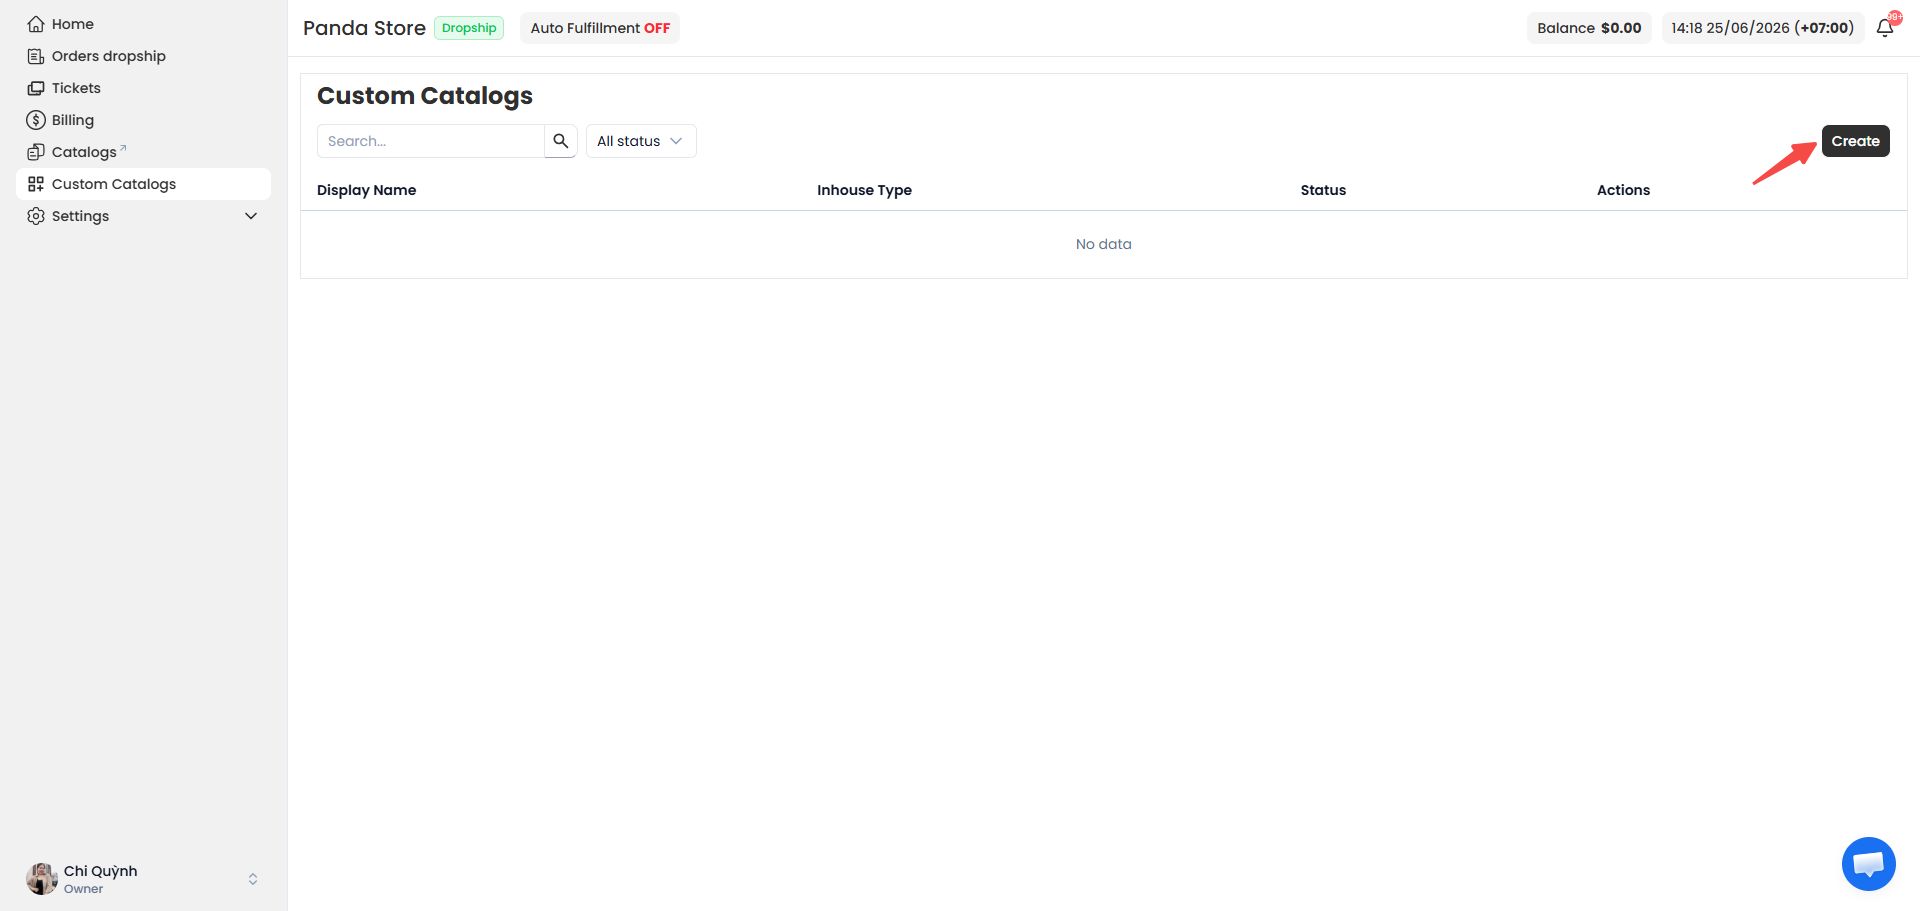
Task: Click the Create button
Action: coord(1855,141)
